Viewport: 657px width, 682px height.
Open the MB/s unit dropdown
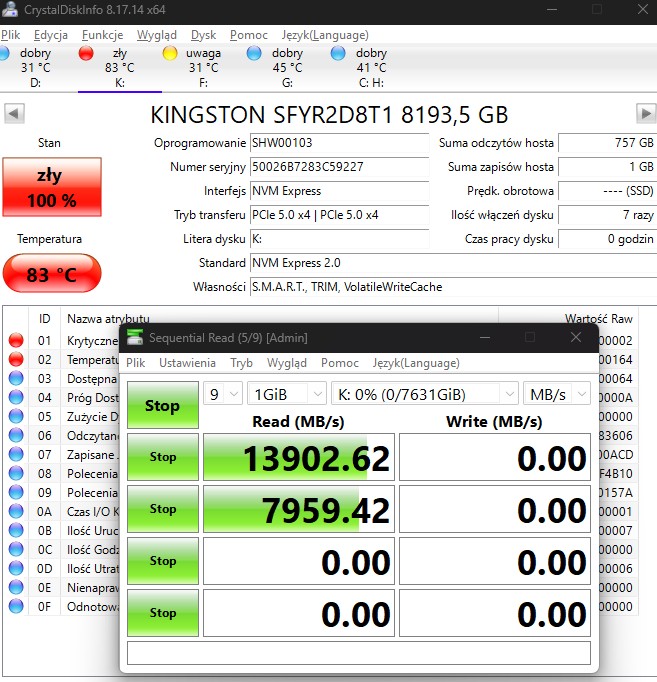[557, 394]
